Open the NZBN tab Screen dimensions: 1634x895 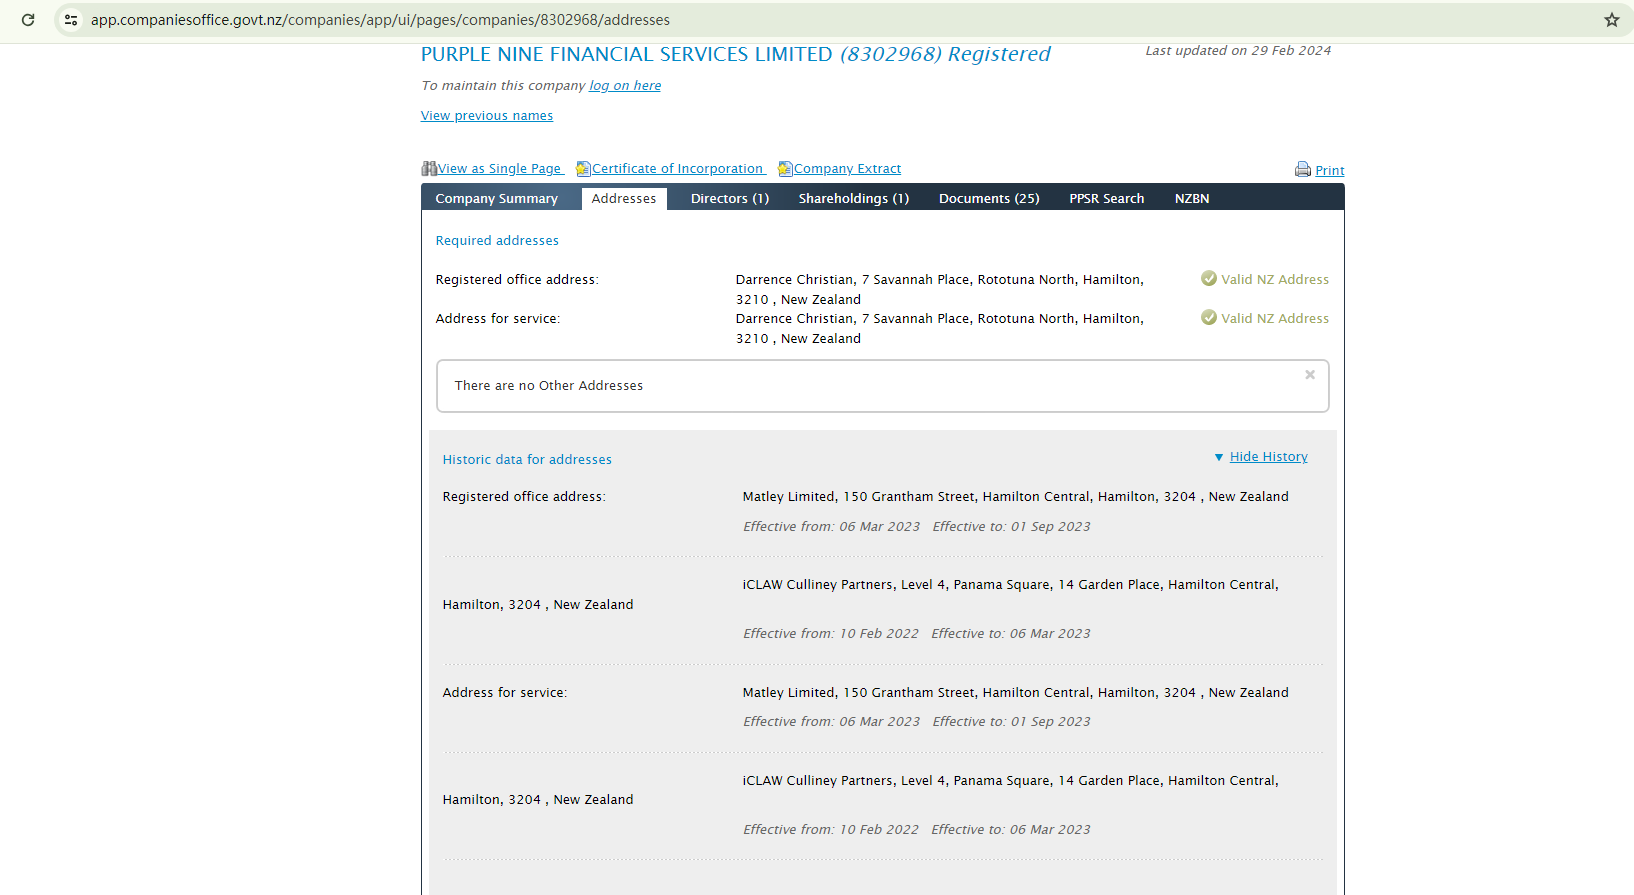tap(1192, 199)
